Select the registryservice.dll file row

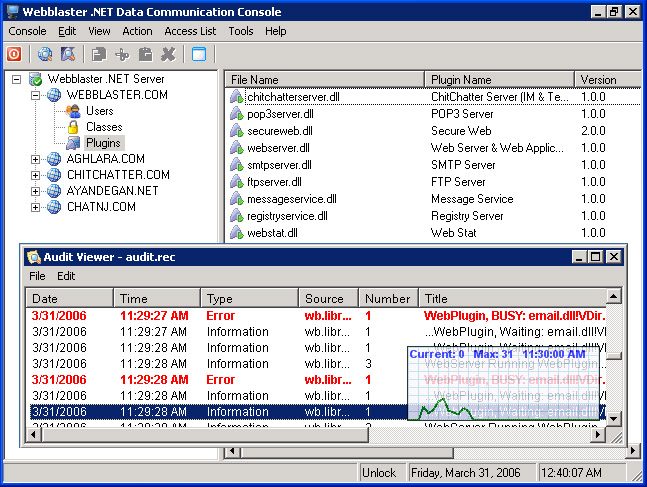point(433,216)
